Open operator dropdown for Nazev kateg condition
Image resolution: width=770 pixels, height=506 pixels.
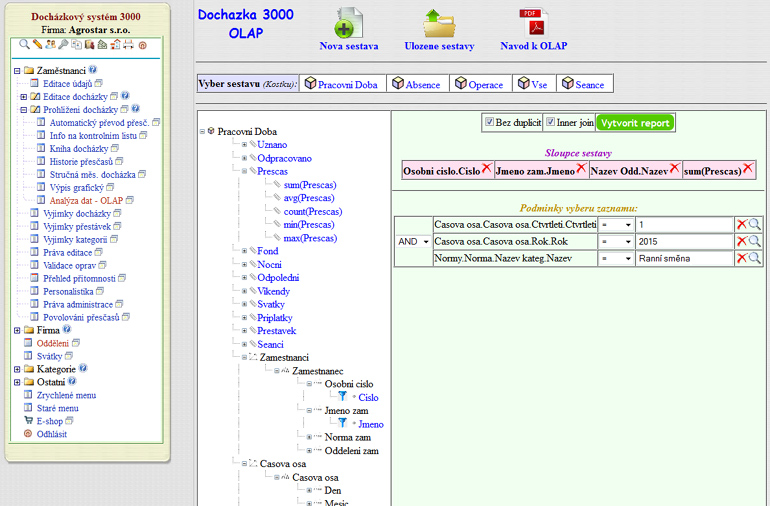pyautogui.click(x=616, y=258)
